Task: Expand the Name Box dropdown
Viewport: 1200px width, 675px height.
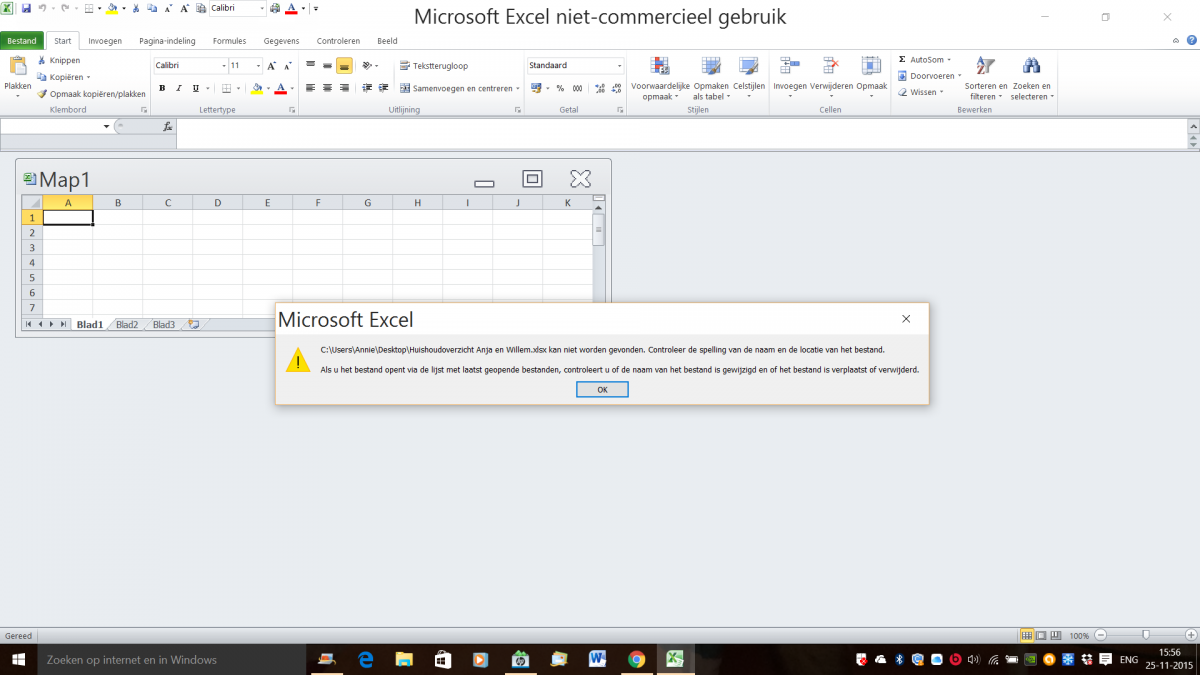Action: click(x=106, y=127)
